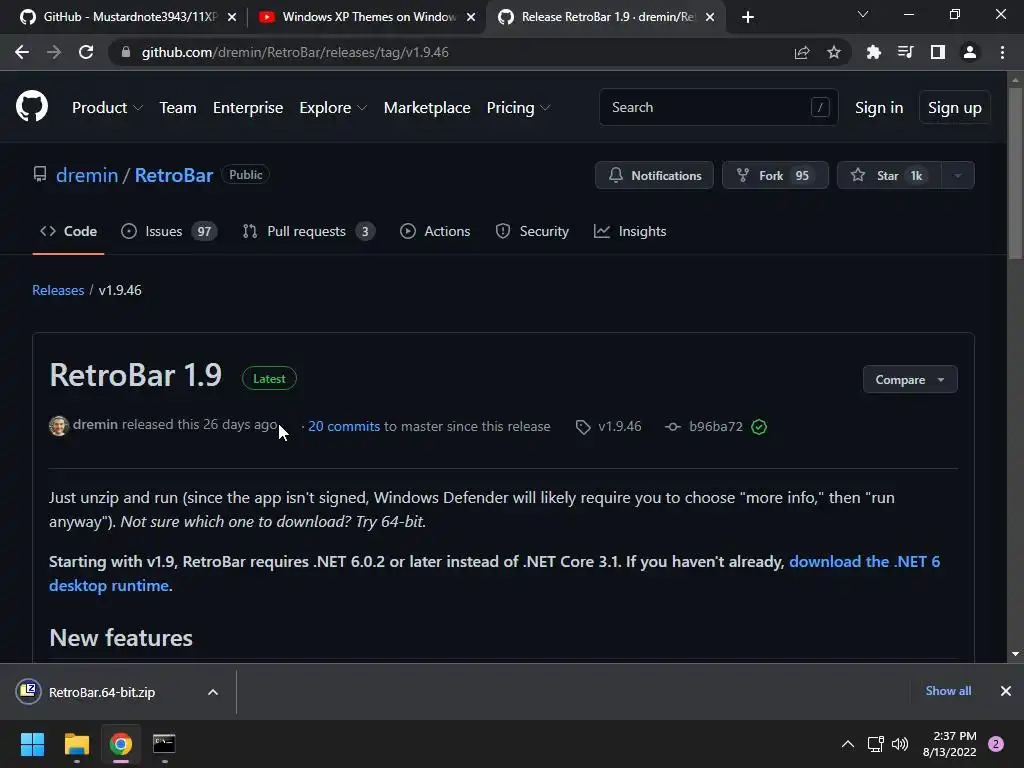Open the Issues tab
Viewport: 1024px width, 768px height.
click(169, 231)
